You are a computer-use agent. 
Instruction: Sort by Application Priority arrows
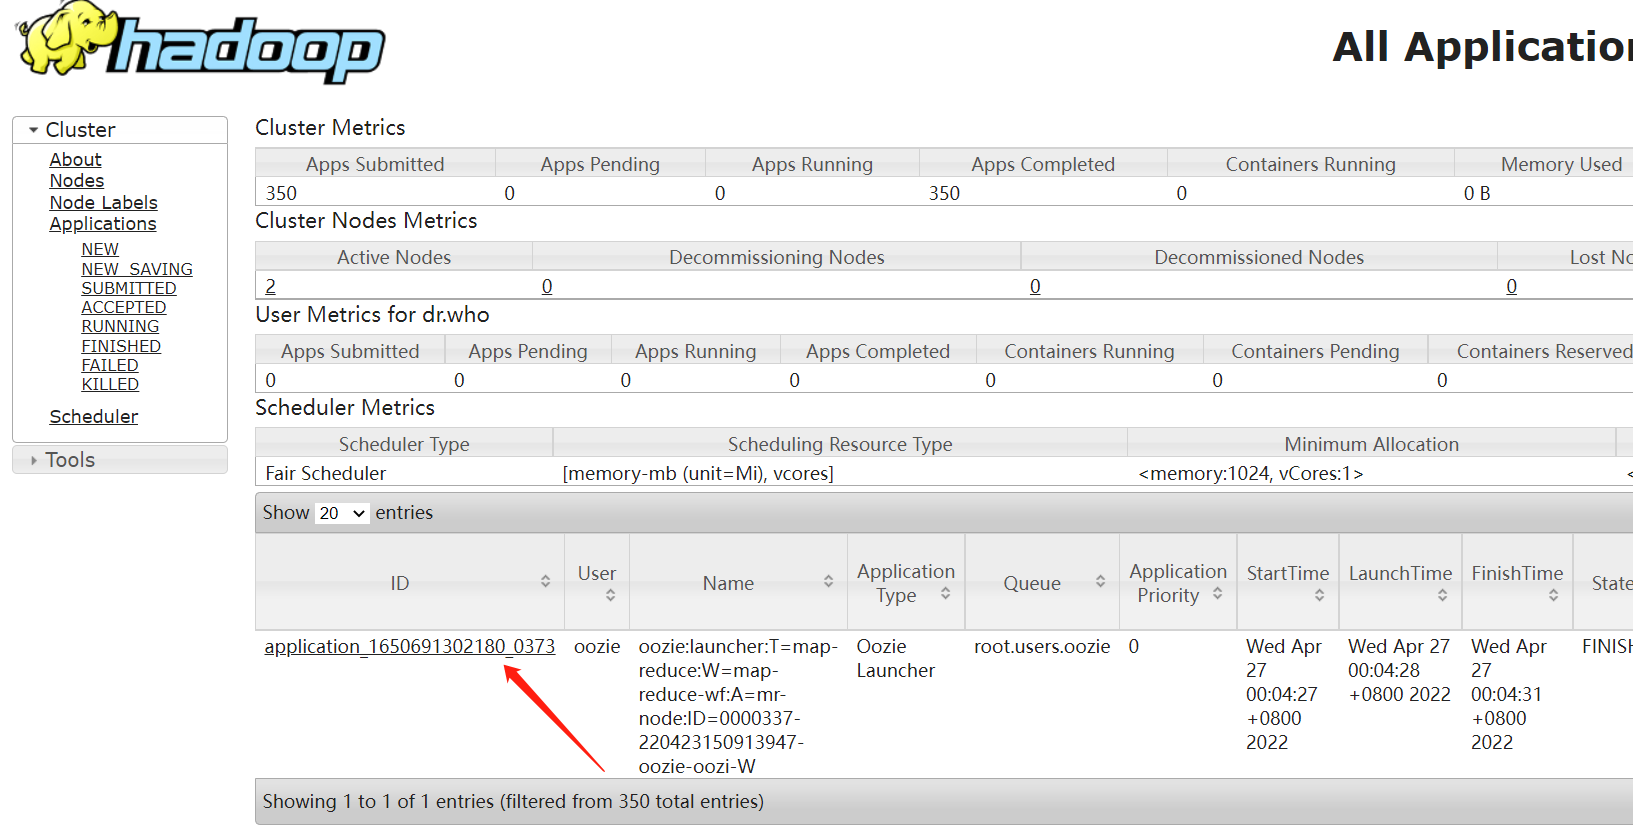tap(1217, 594)
